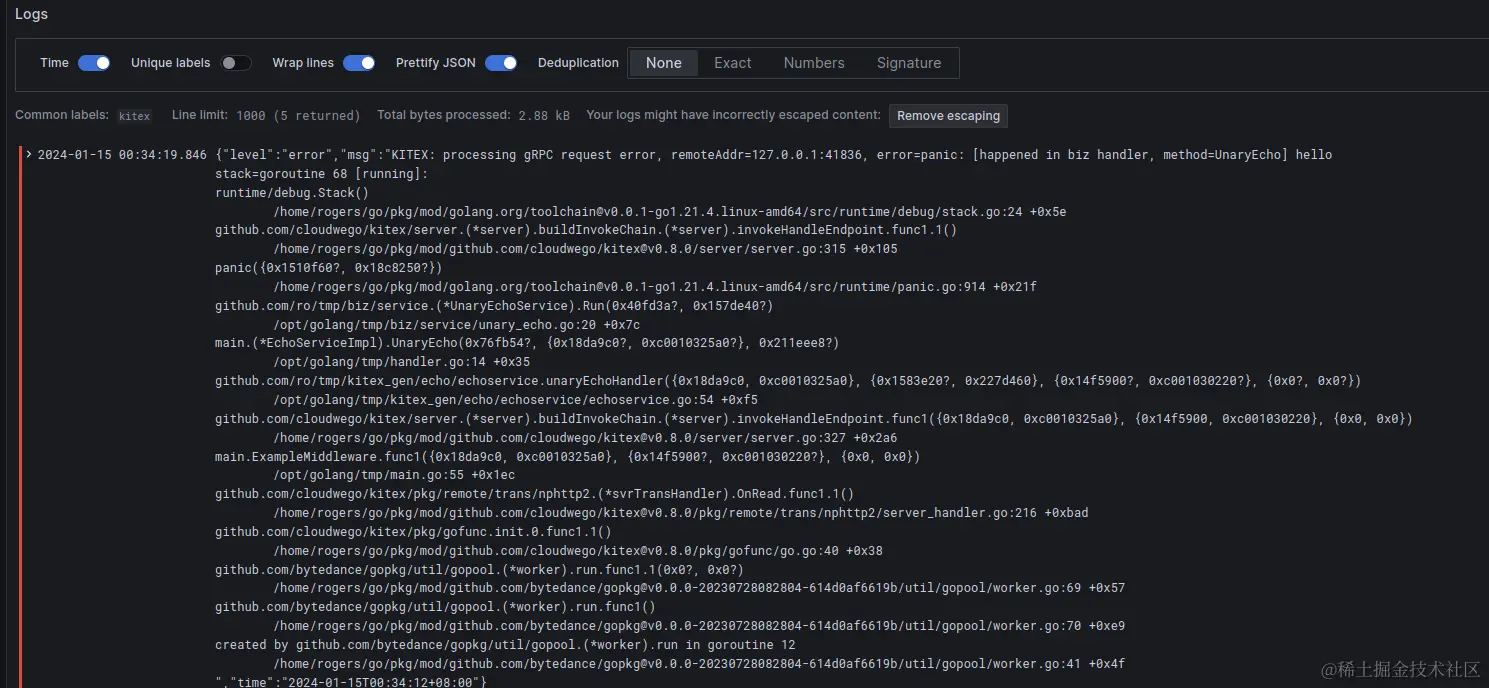Click the /opt/golang/tmp/main.go:55 line
Image resolution: width=1489 pixels, height=688 pixels.
click(x=395, y=476)
